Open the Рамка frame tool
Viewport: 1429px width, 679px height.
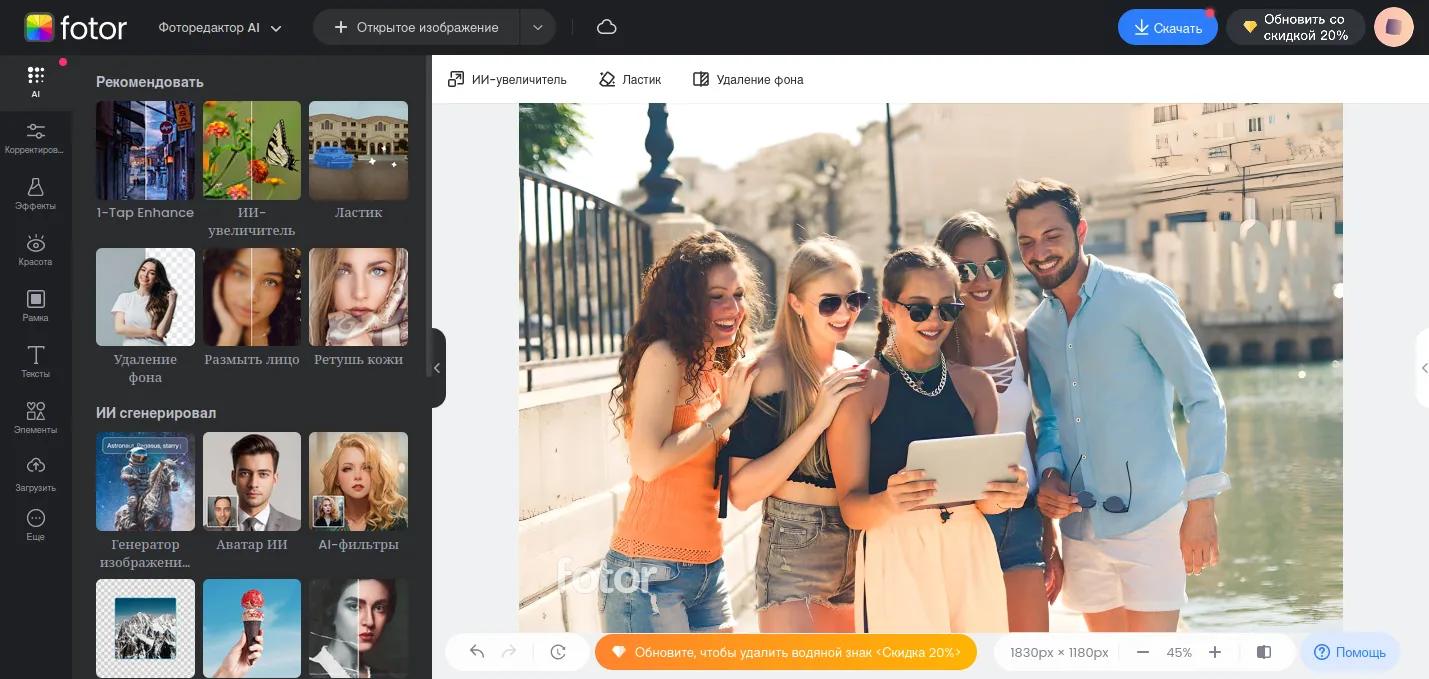point(35,306)
